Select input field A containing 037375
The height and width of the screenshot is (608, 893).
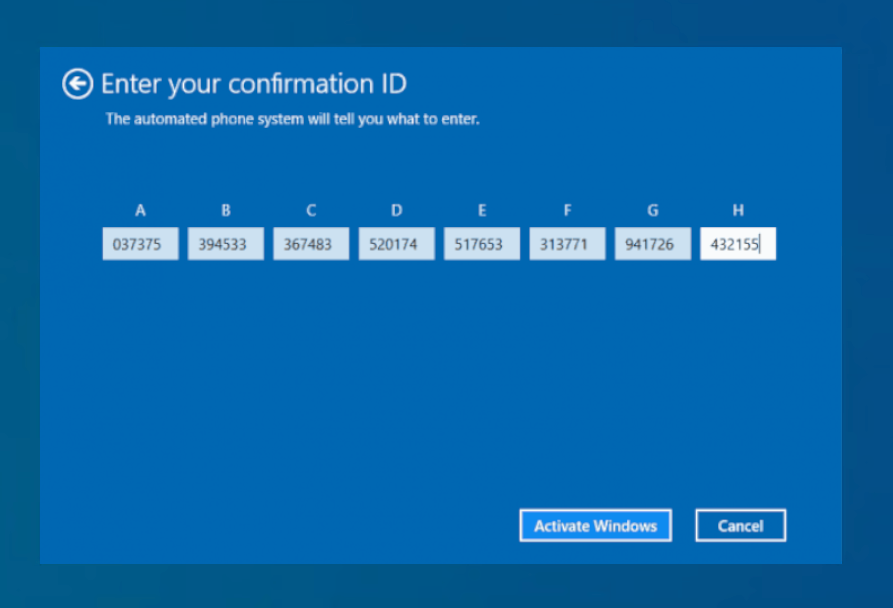(x=140, y=244)
